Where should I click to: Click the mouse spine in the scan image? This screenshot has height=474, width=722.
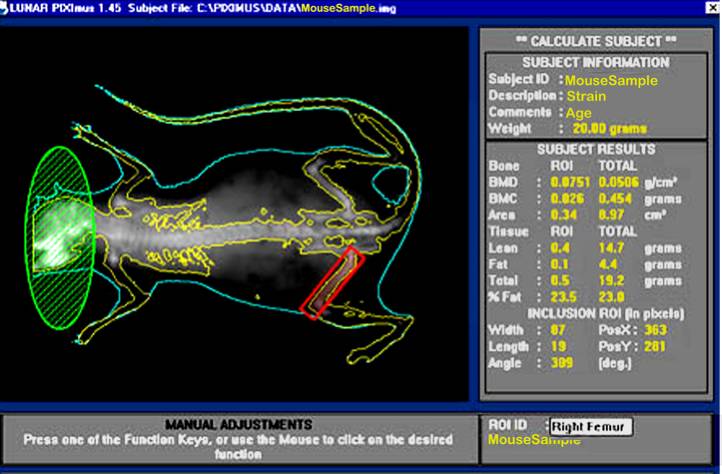(x=230, y=233)
